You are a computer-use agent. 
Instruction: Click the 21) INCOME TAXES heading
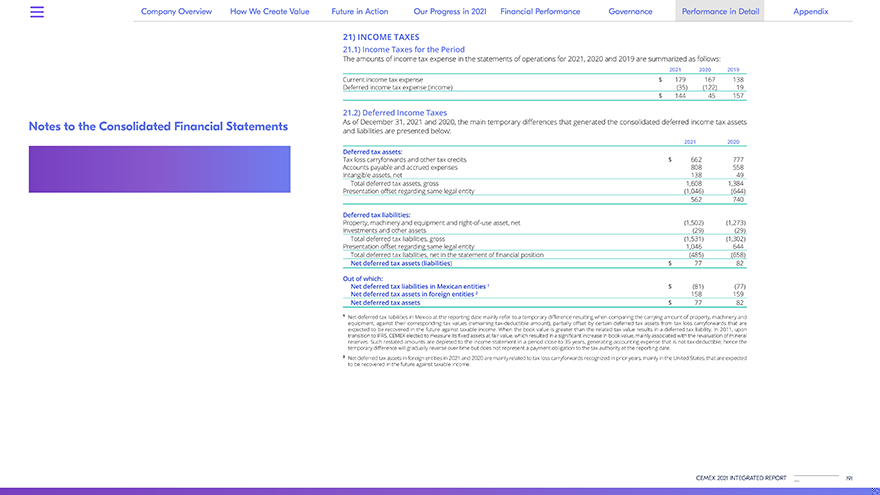point(381,37)
